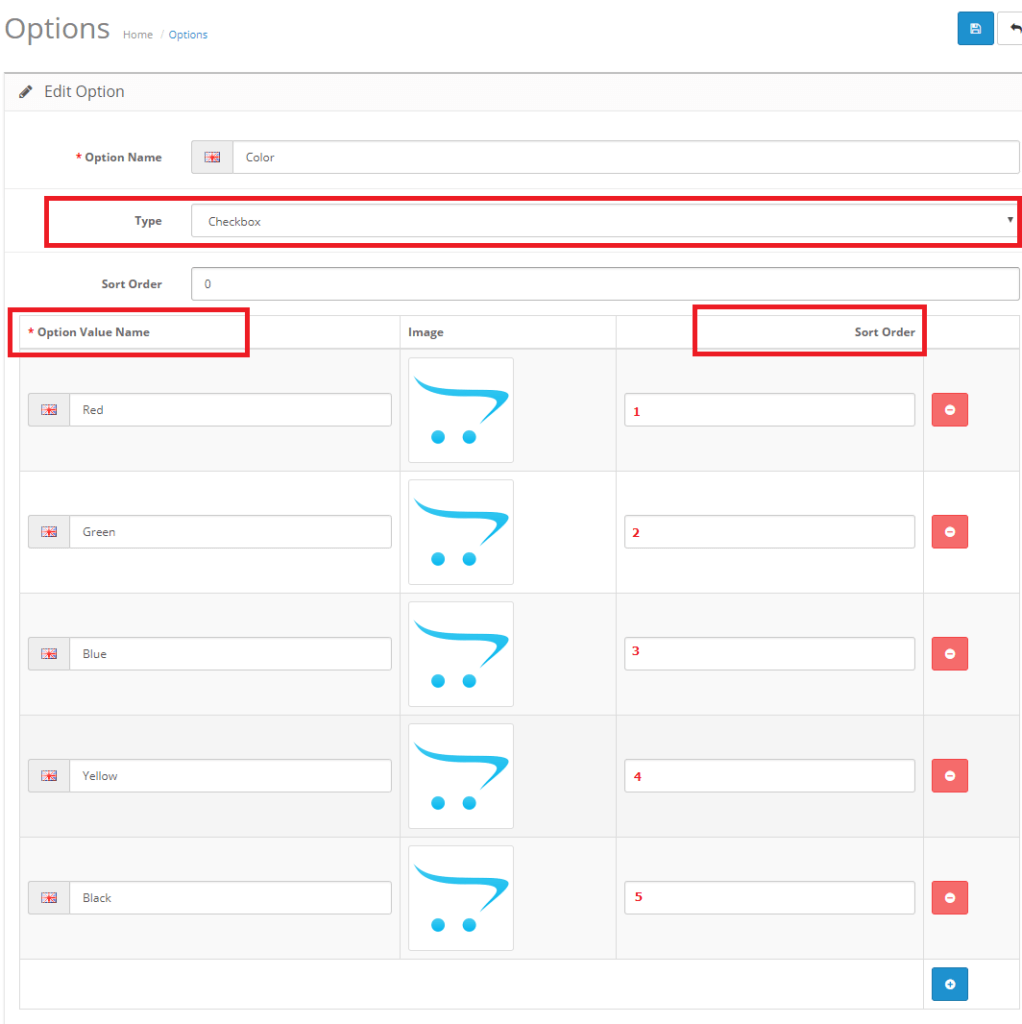
Task: Select the flag icon beside the Blue value
Action: [x=48, y=653]
